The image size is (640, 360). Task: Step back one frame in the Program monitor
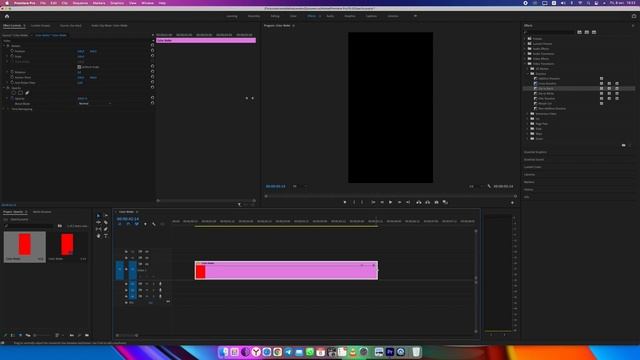coord(382,202)
